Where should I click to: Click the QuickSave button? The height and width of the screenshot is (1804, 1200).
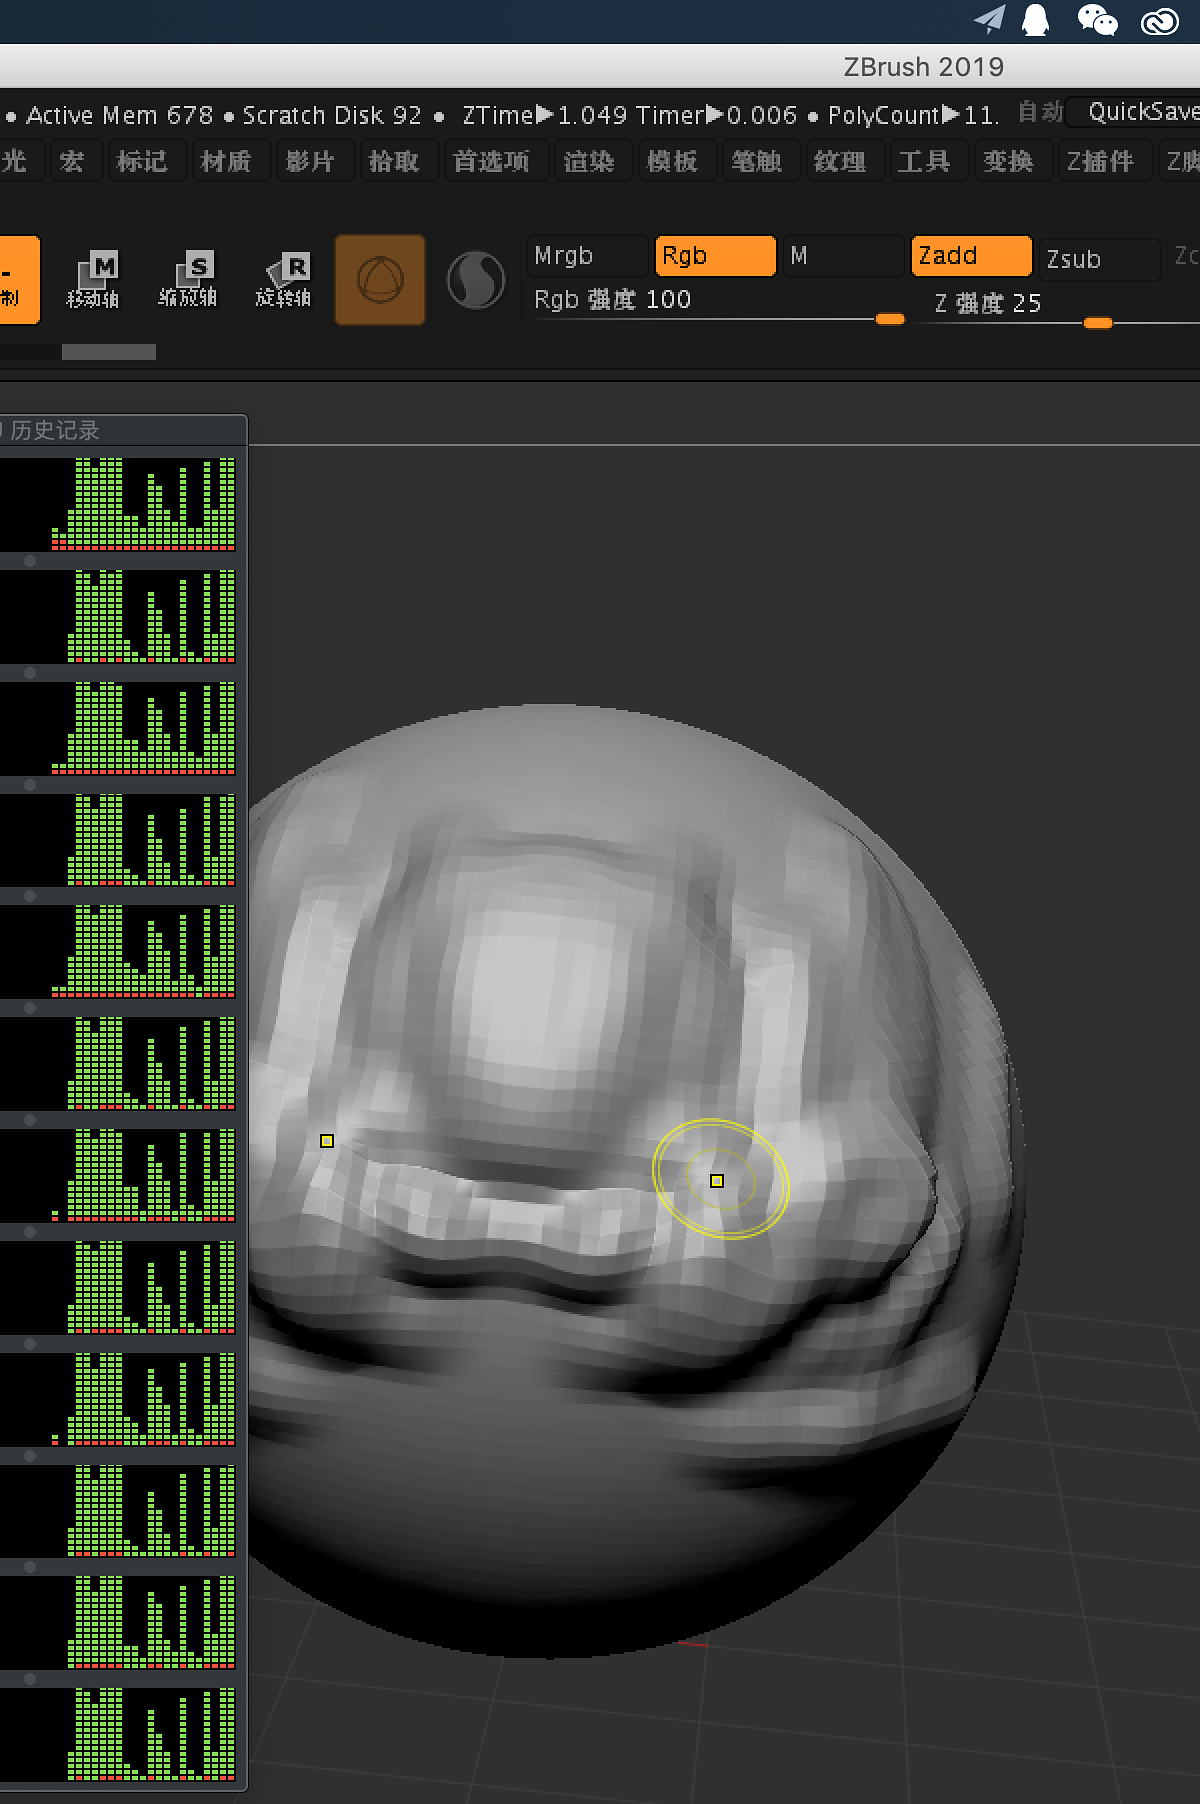click(x=1134, y=112)
